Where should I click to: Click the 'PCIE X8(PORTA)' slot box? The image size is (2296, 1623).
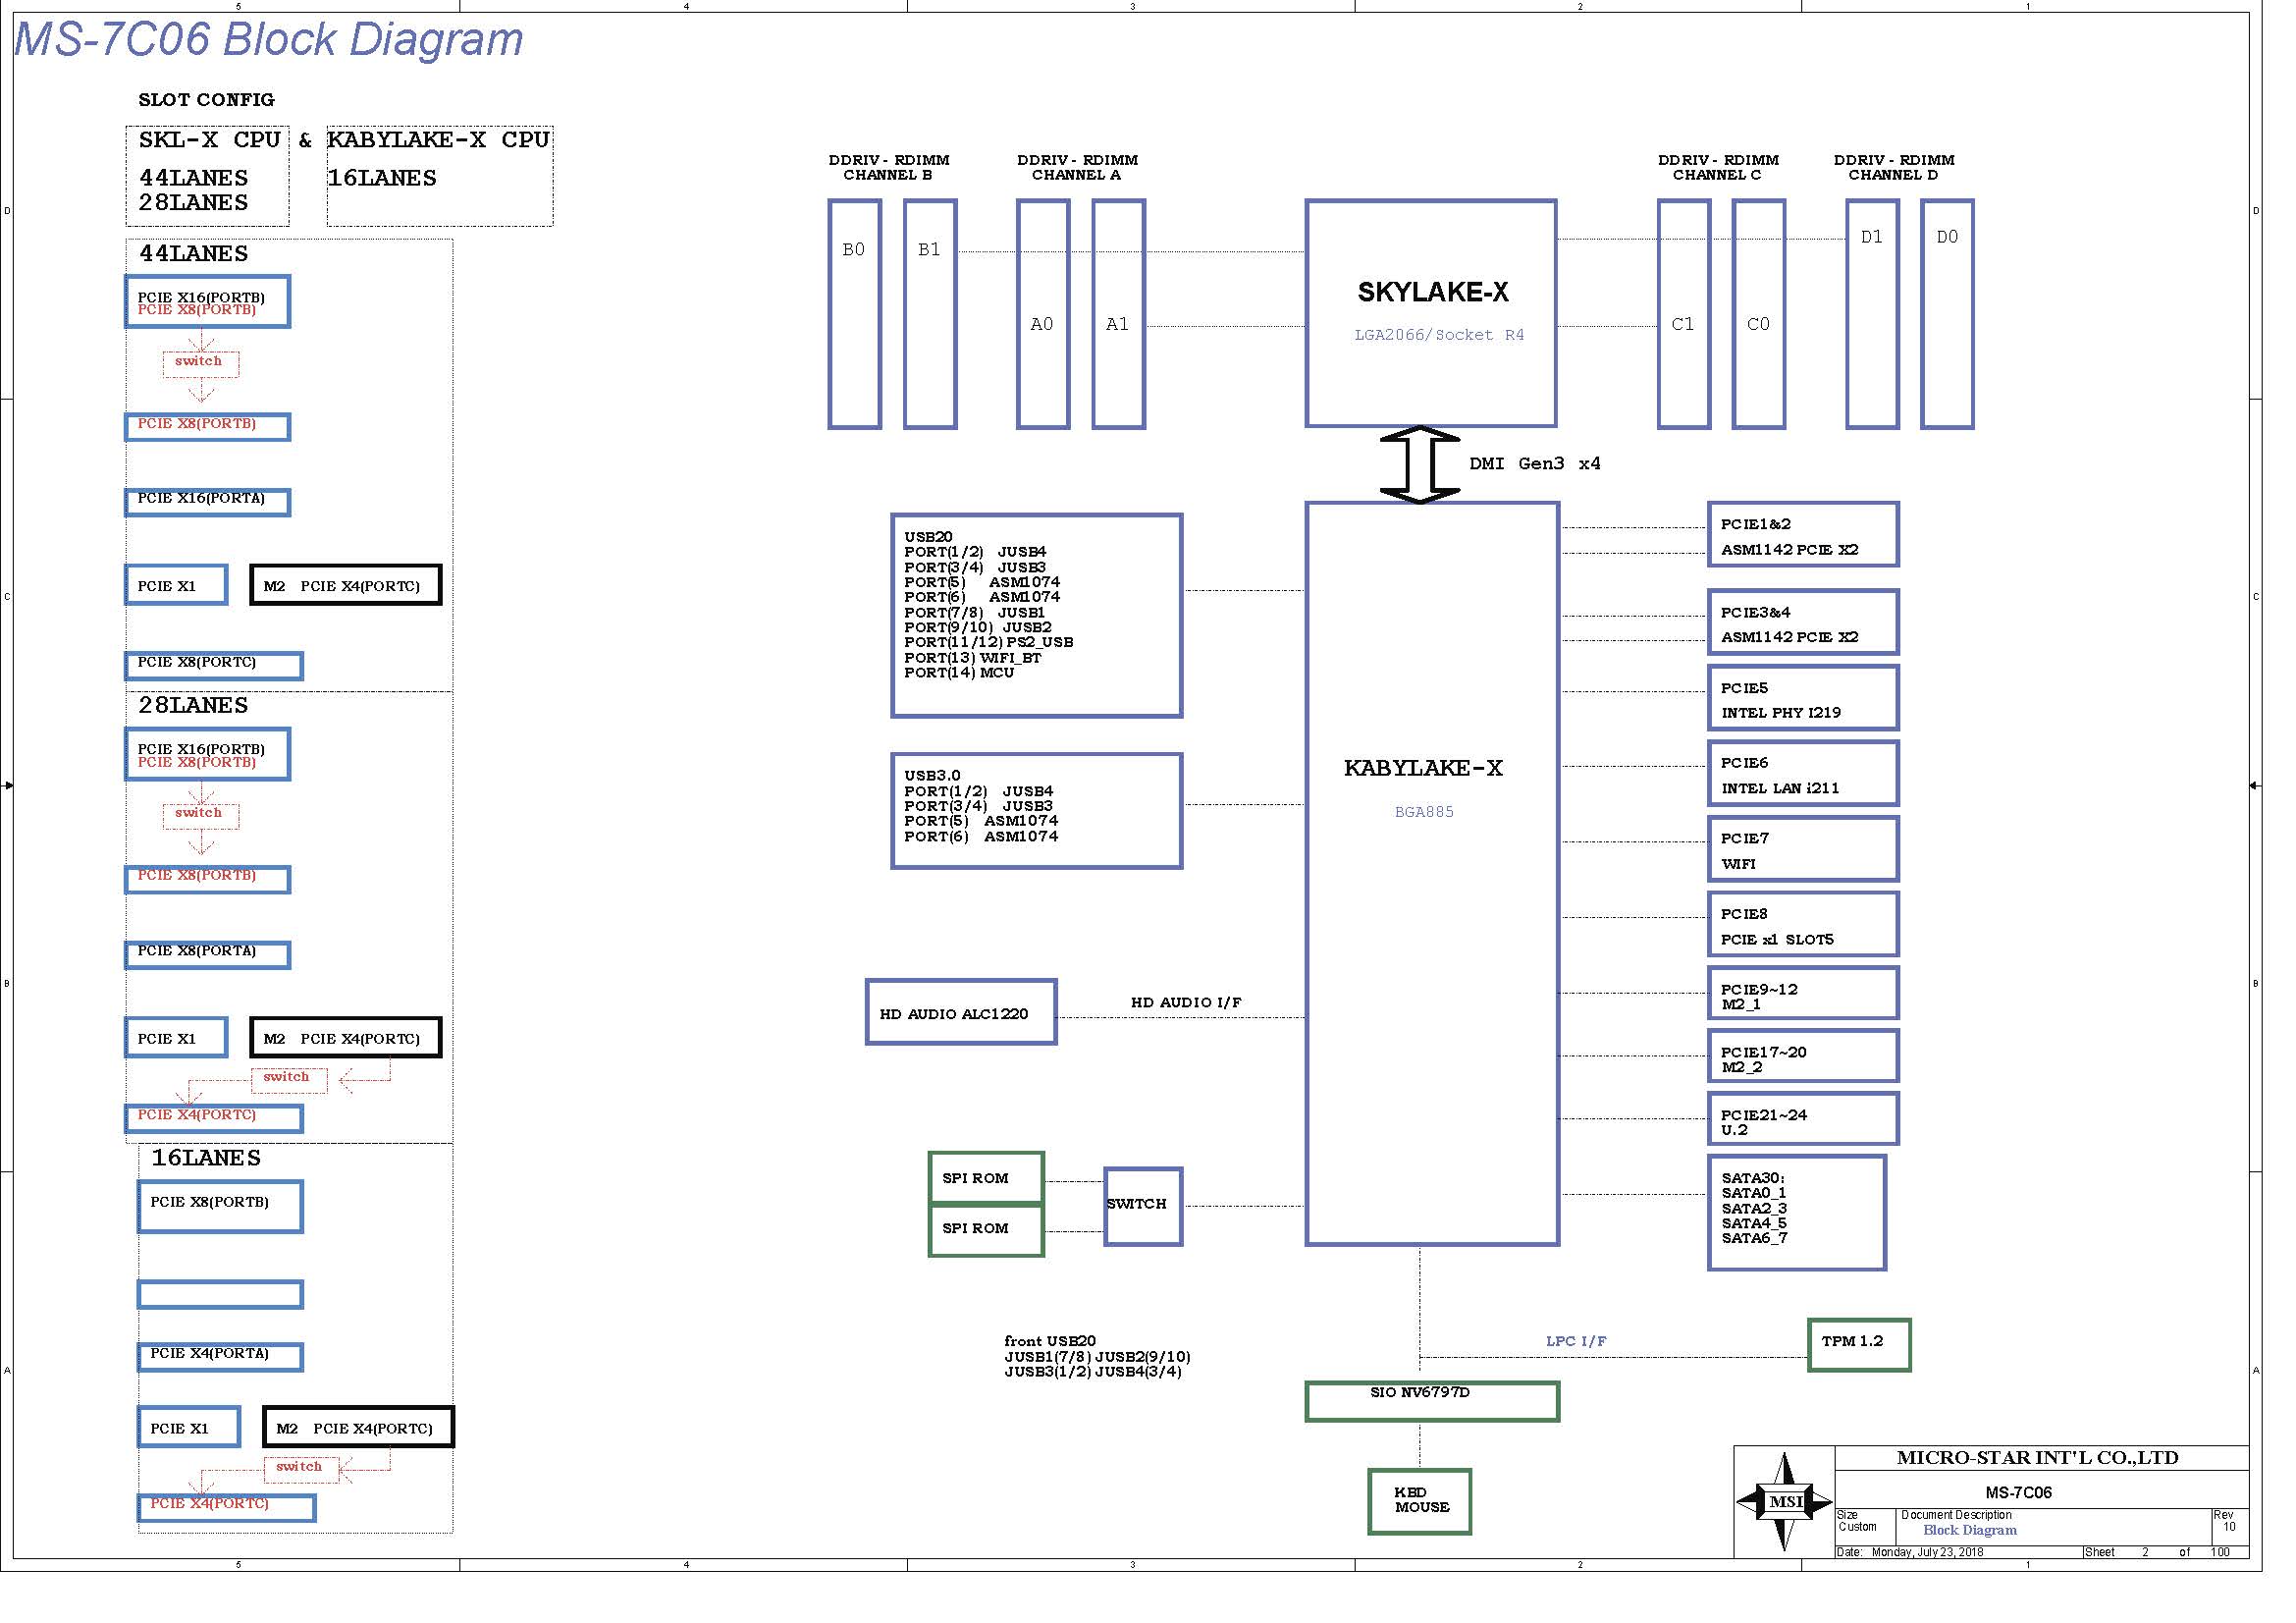click(x=208, y=955)
